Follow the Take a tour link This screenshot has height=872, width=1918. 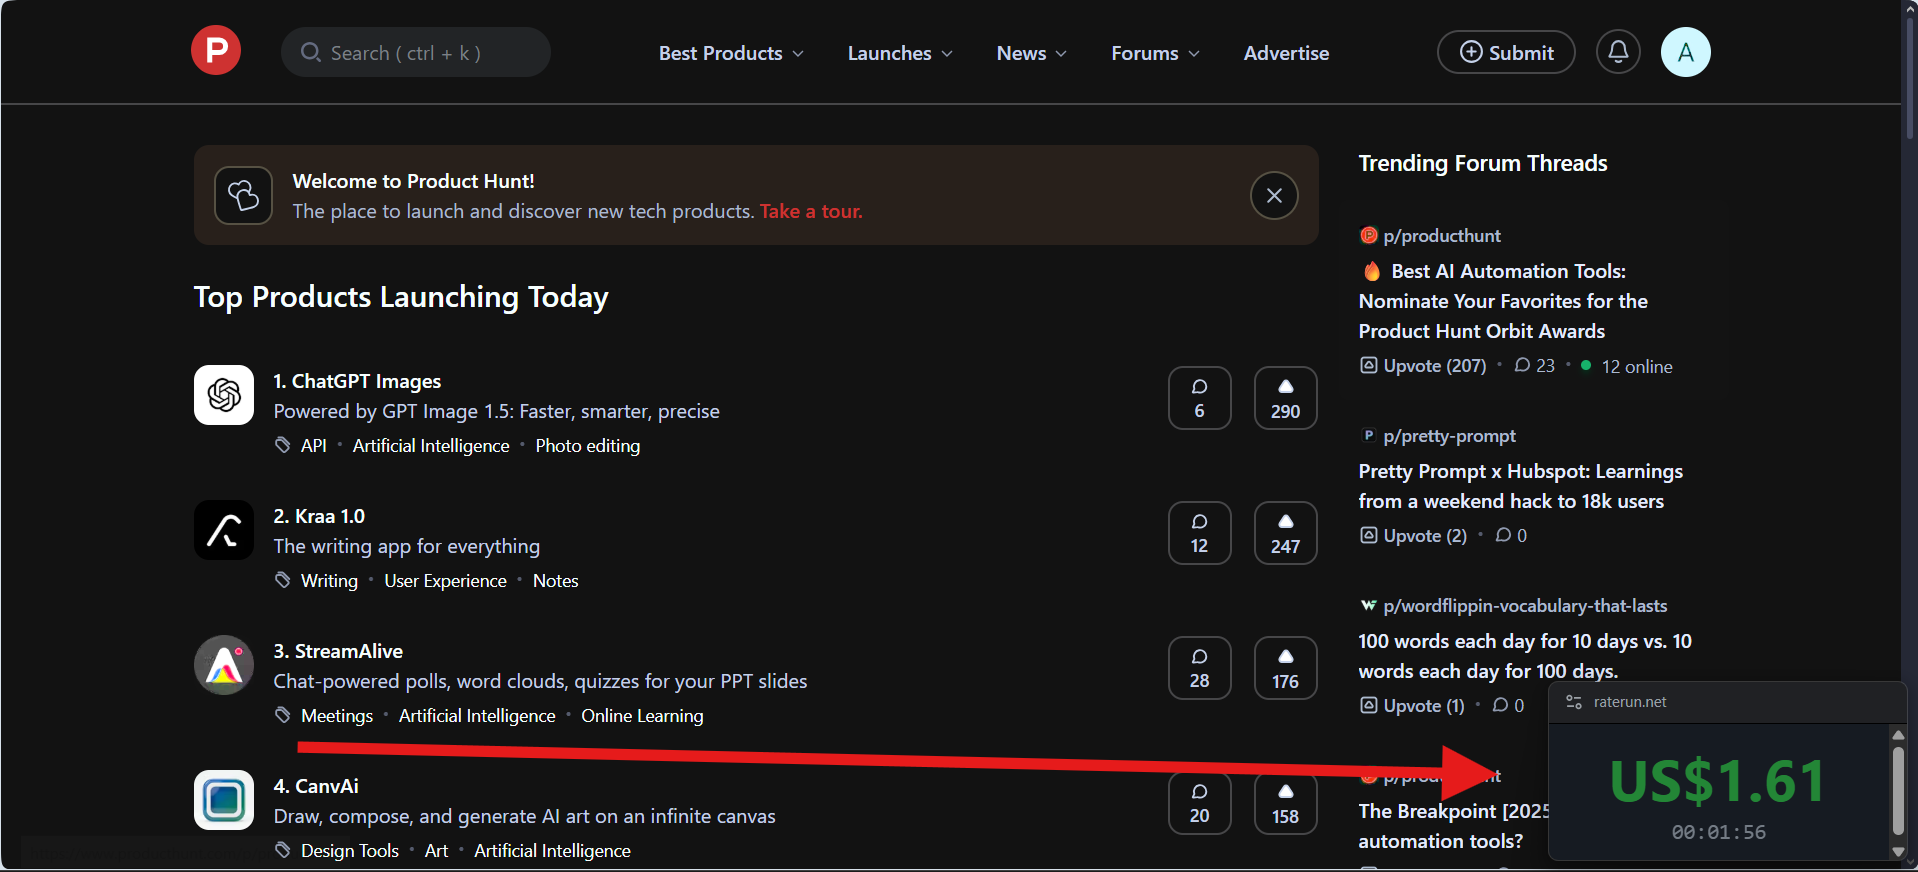(811, 211)
